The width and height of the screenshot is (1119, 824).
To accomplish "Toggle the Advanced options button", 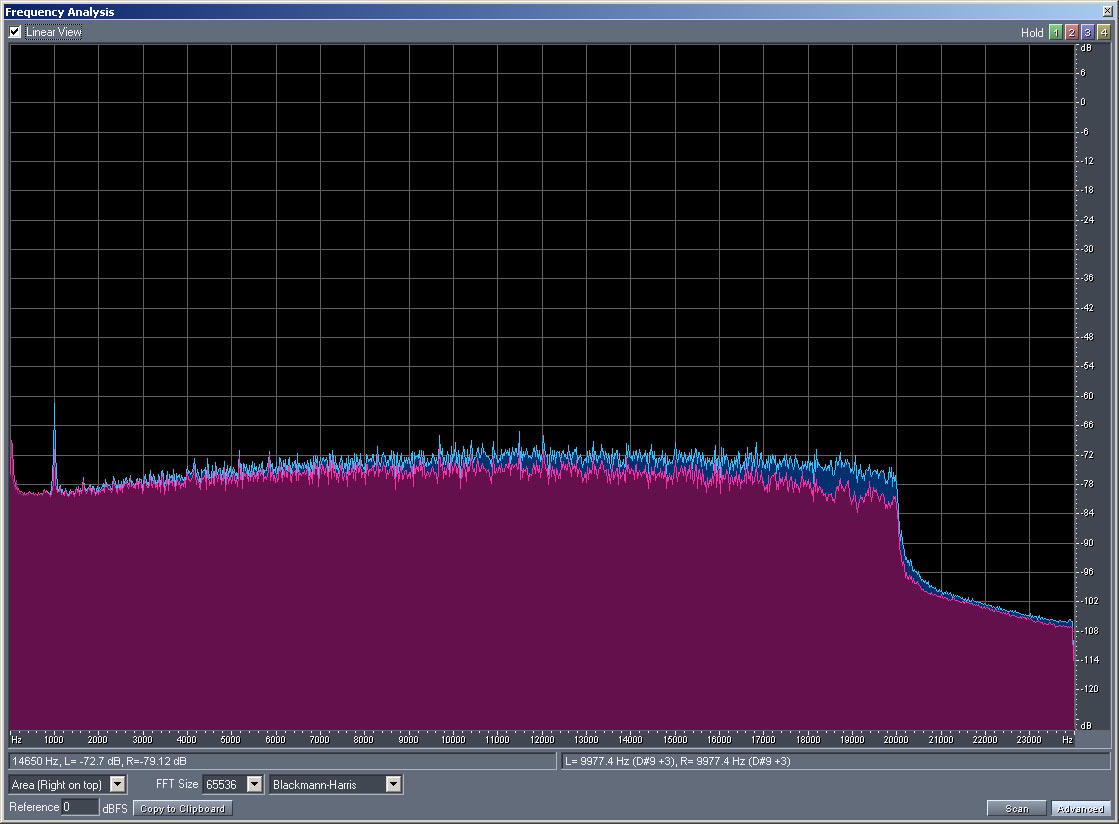I will point(1080,808).
